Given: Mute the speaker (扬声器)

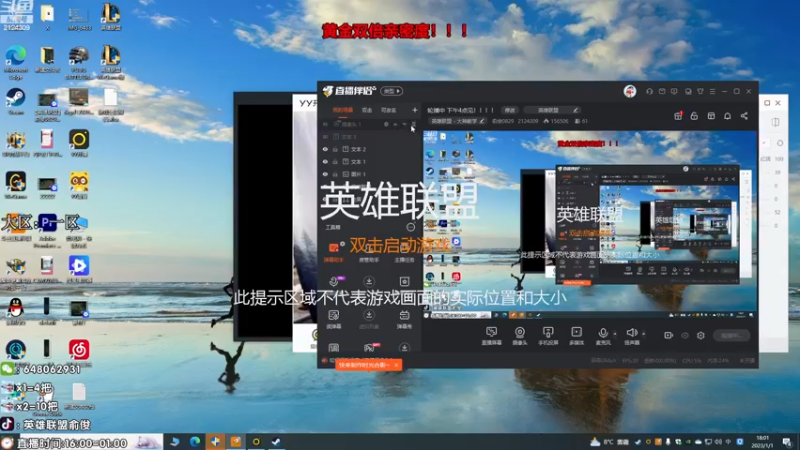Looking at the screenshot, I should coord(632,336).
